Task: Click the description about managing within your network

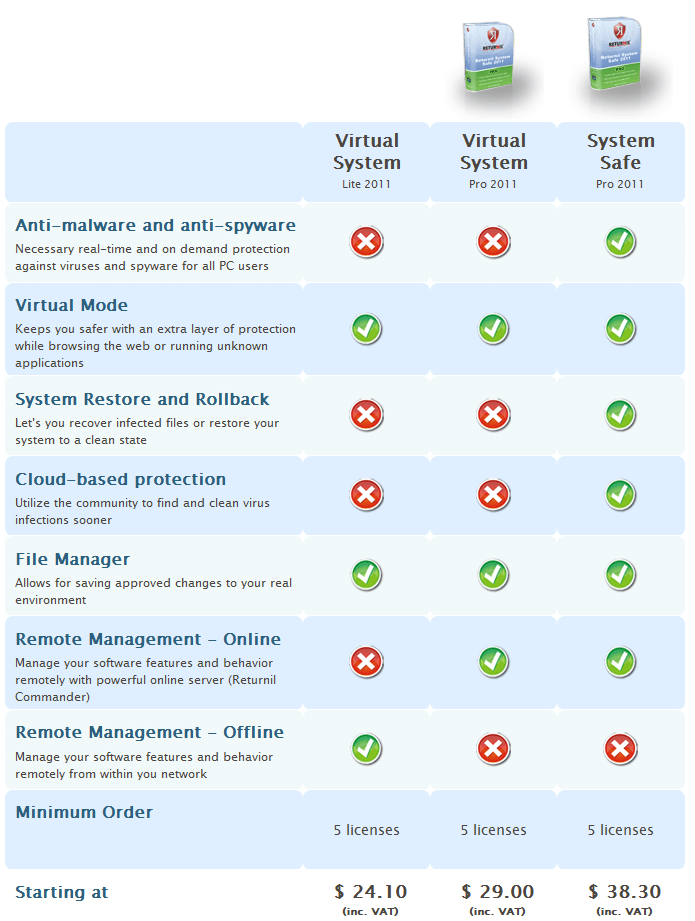Action: click(144, 765)
